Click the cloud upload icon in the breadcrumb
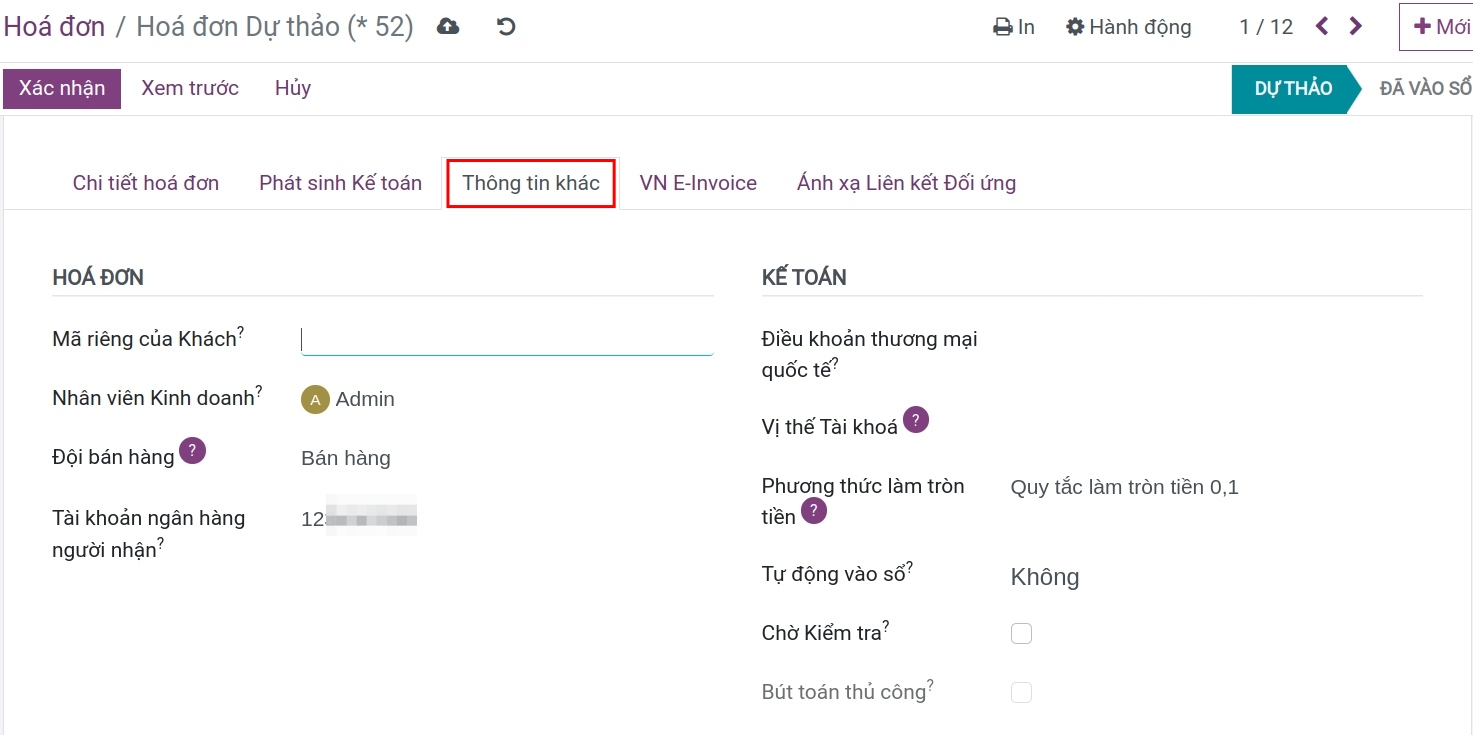 pos(447,27)
